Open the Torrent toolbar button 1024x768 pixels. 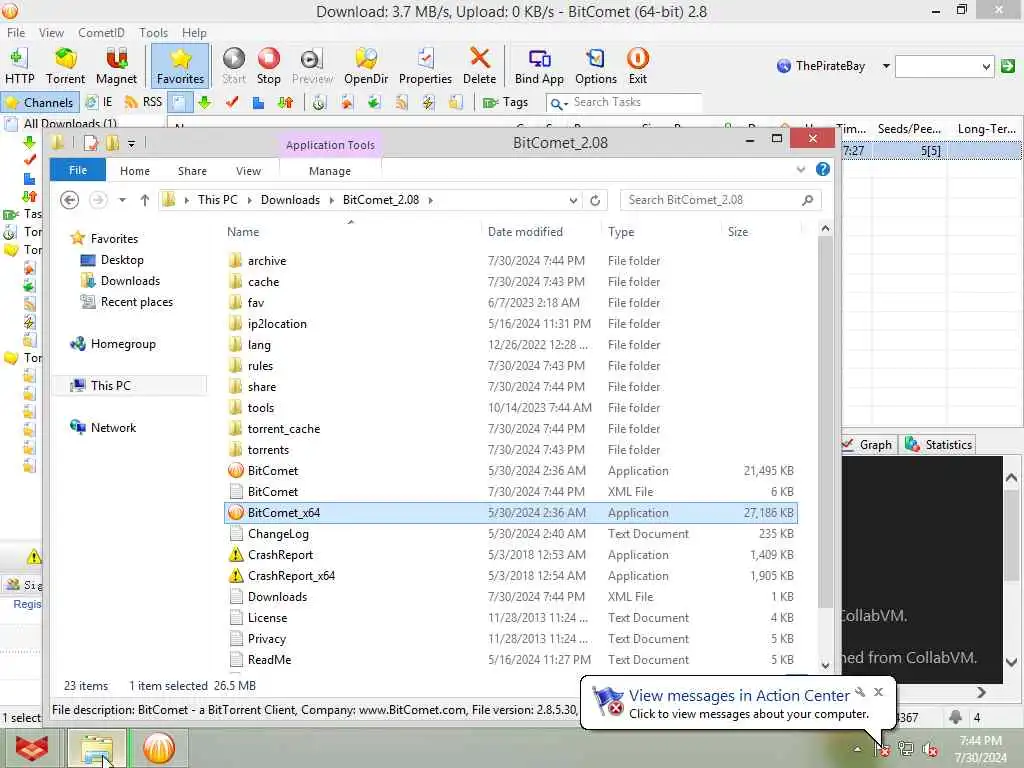click(x=65, y=66)
